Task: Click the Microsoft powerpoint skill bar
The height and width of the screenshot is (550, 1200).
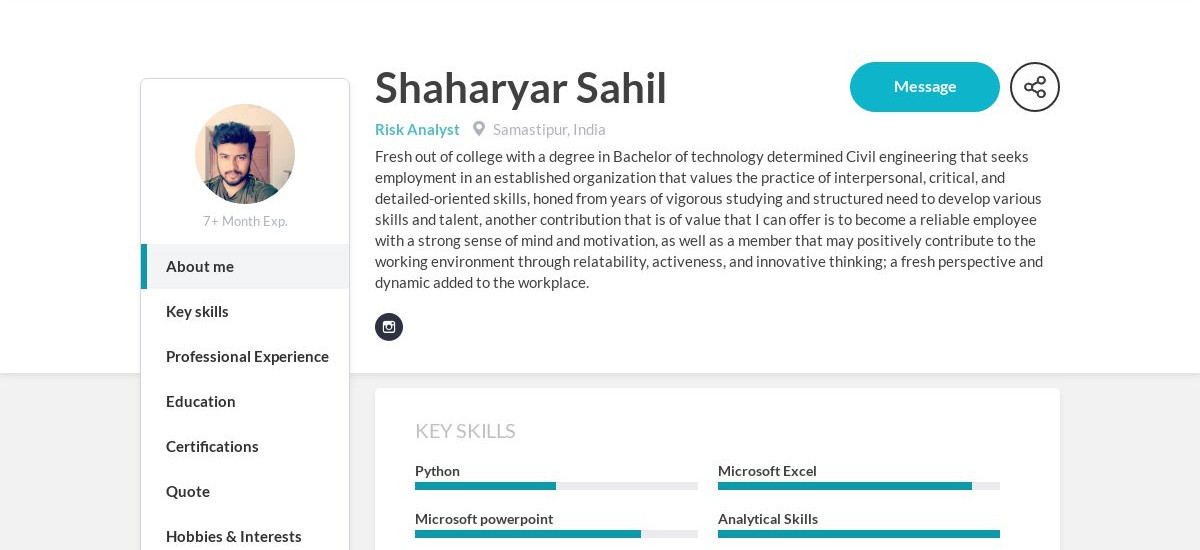Action: [x=556, y=534]
